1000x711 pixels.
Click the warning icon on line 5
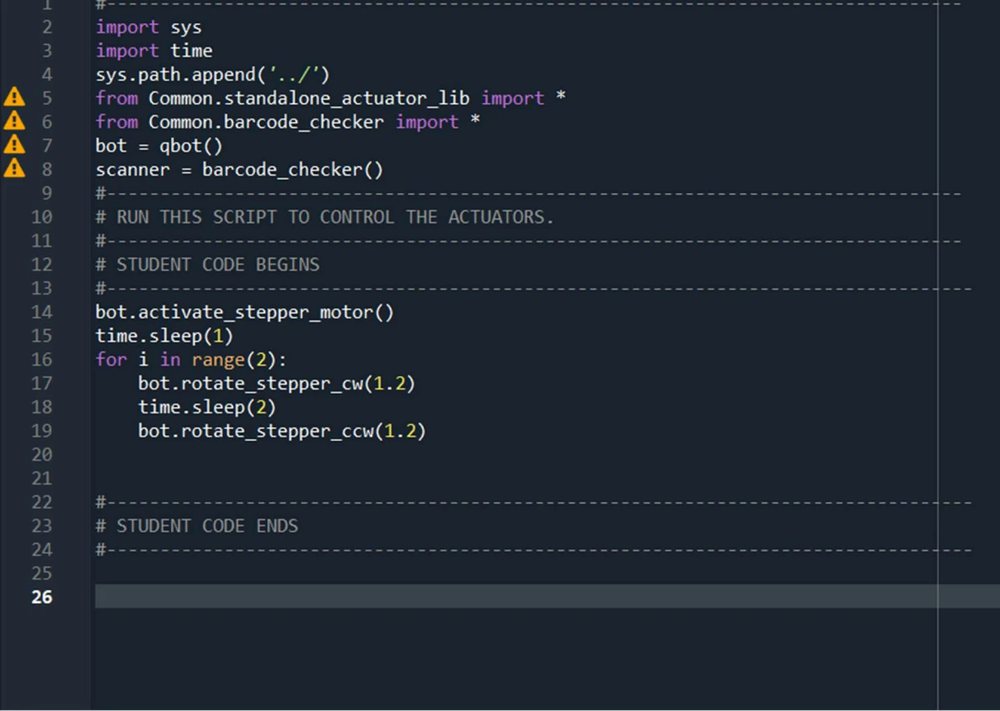pos(14,98)
